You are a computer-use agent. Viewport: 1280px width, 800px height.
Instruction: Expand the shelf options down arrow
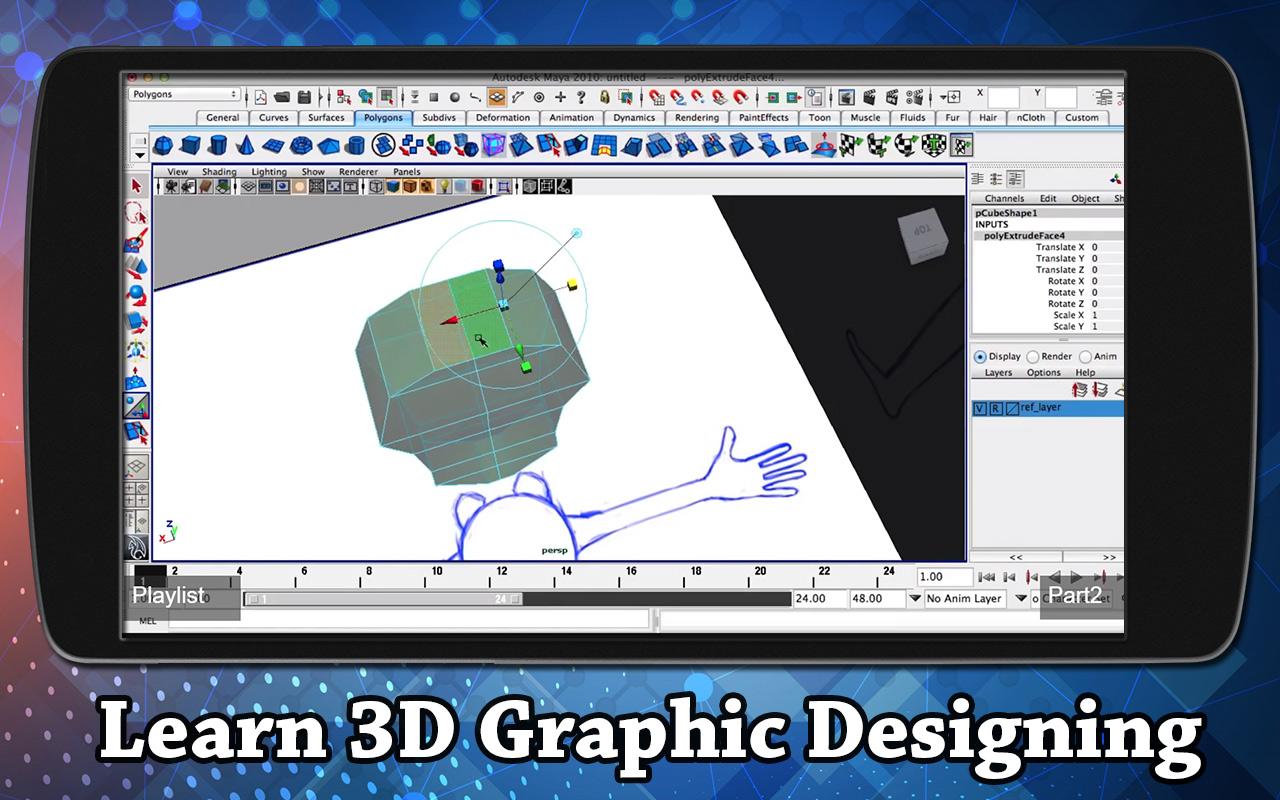139,155
